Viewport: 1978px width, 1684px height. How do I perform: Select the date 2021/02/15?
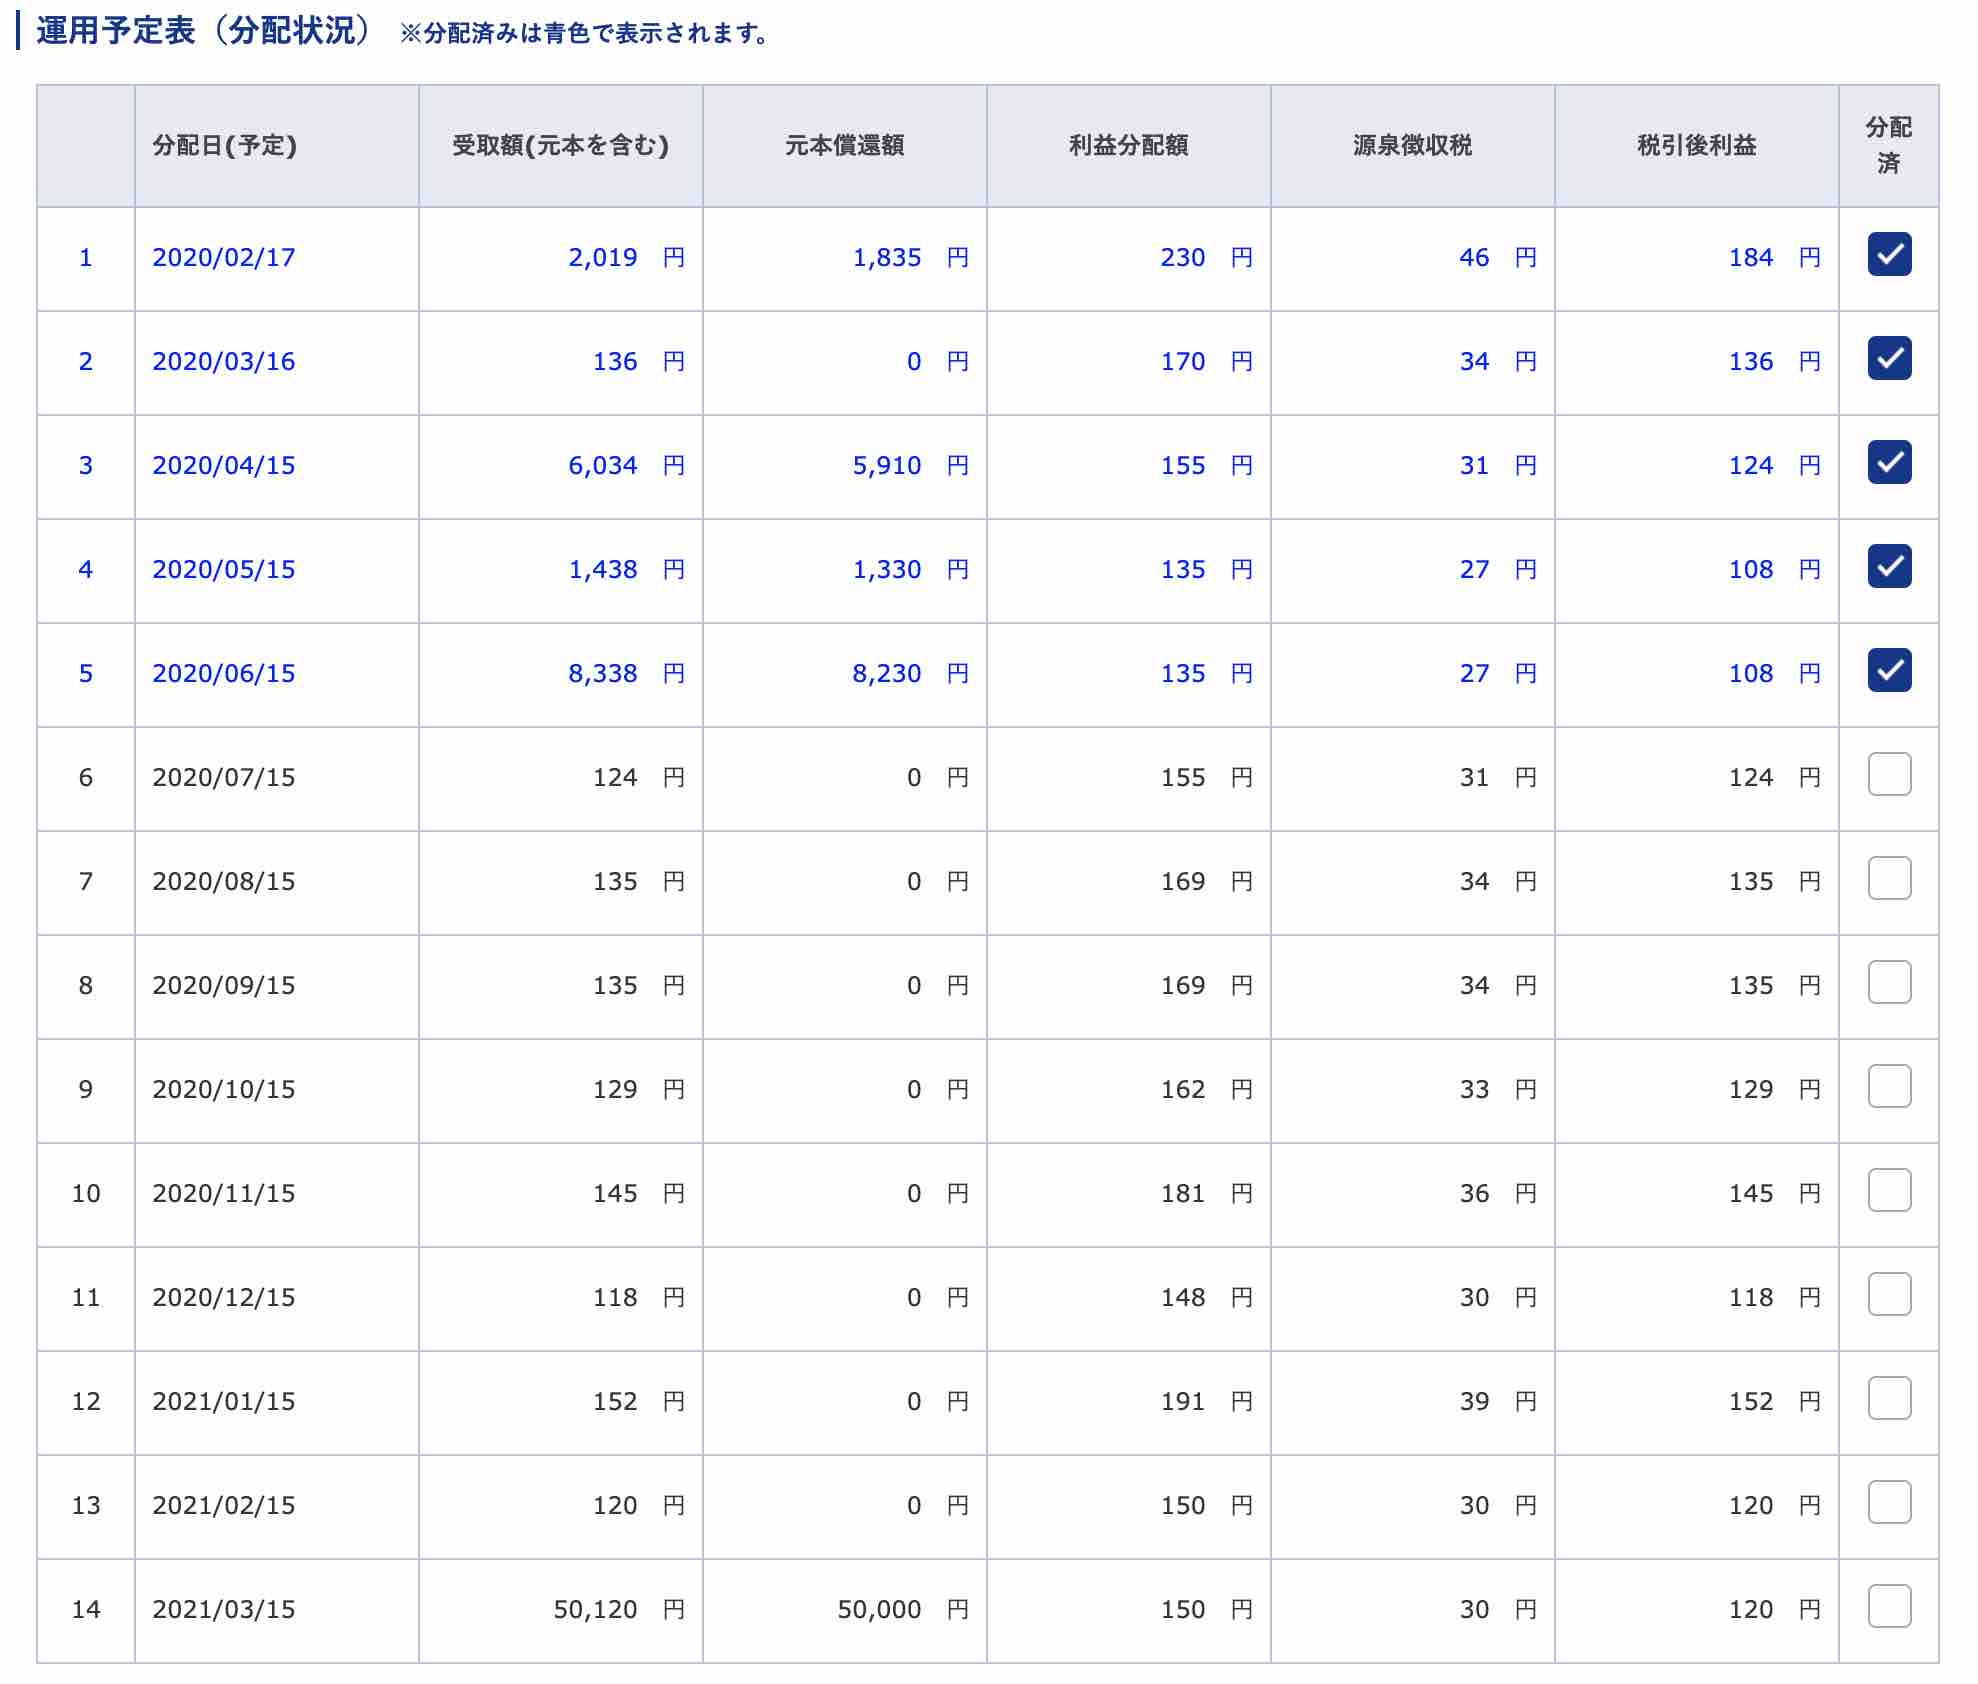(224, 1506)
